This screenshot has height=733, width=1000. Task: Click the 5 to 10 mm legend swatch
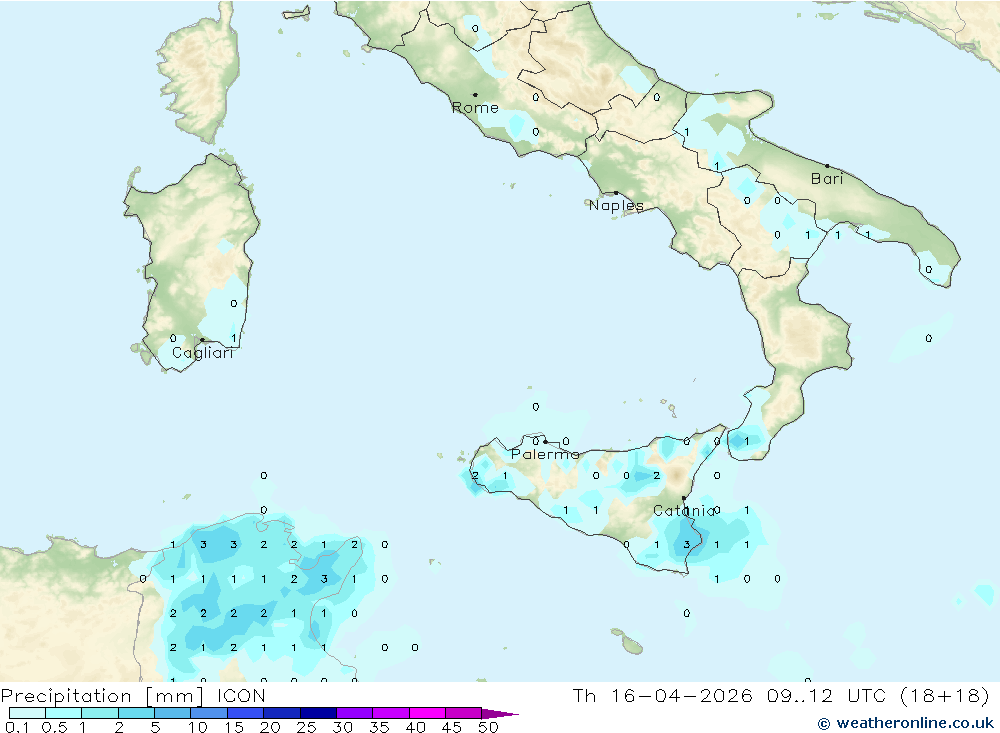(x=173, y=713)
